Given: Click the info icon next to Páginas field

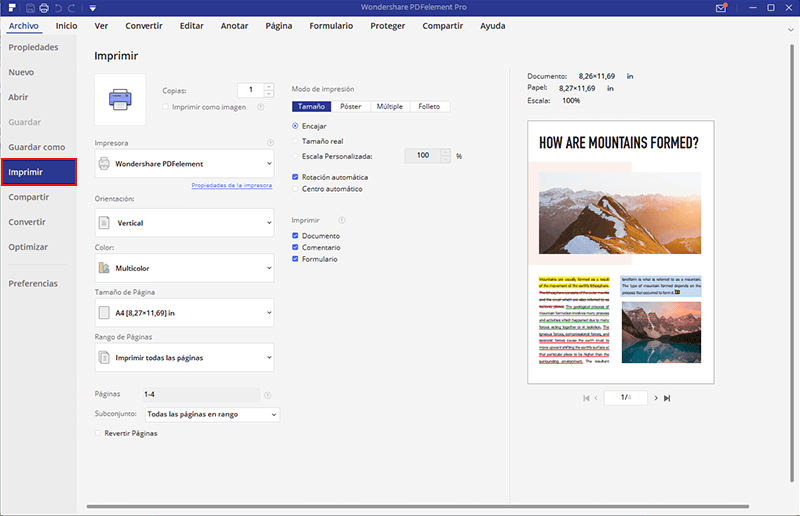Looking at the screenshot, I should click(268, 395).
